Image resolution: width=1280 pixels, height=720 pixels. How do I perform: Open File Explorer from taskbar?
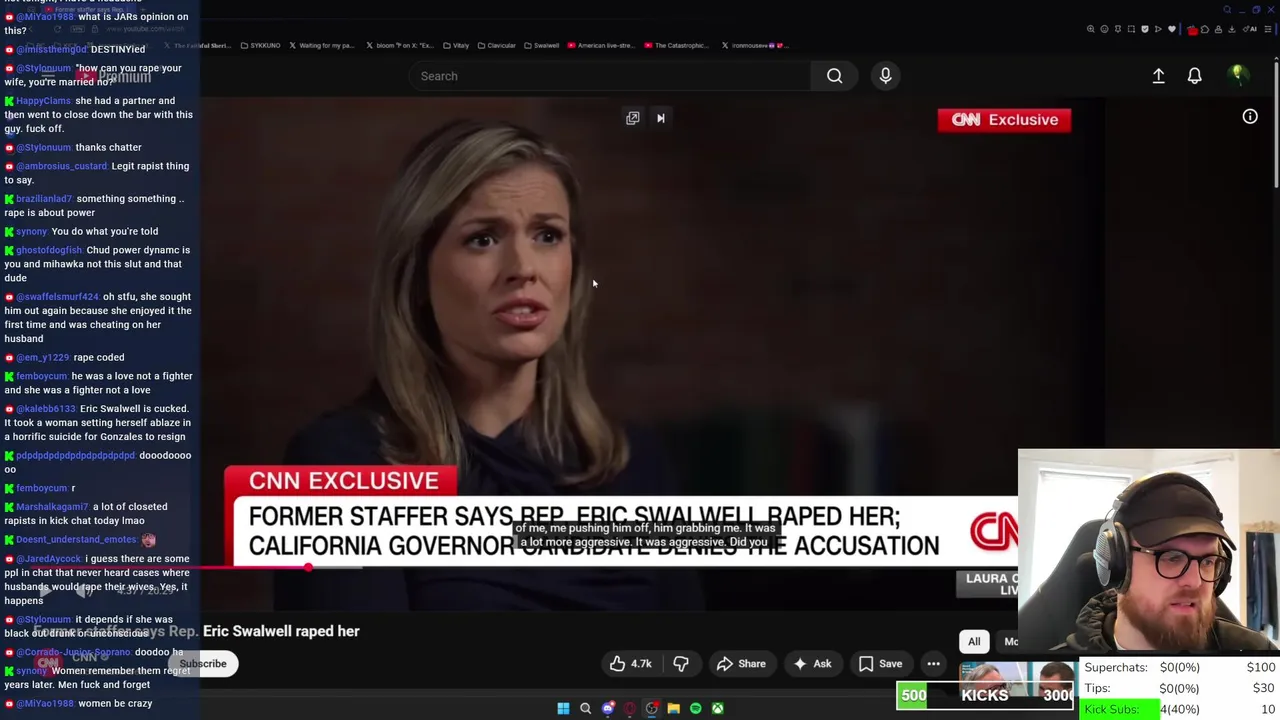coord(673,708)
